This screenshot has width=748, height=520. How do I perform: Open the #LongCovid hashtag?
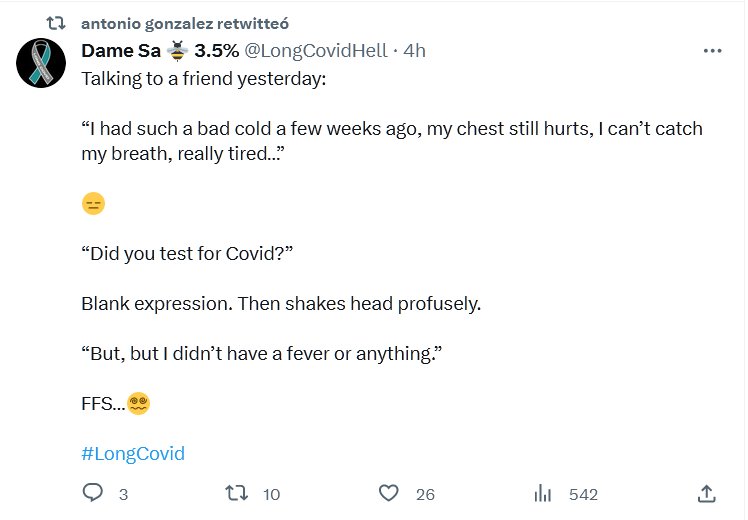133,453
